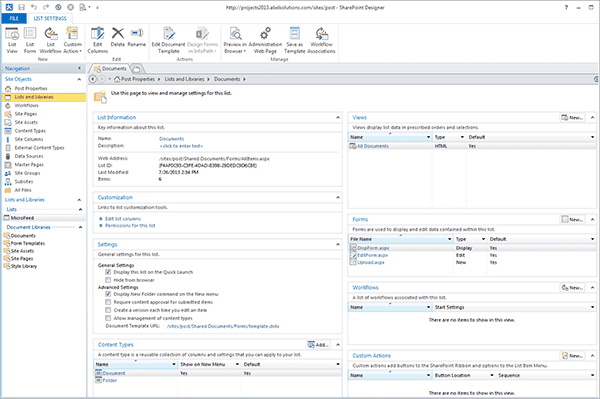Image resolution: width=600 pixels, height=399 pixels.
Task: Collapse the Customization section
Action: [338, 197]
